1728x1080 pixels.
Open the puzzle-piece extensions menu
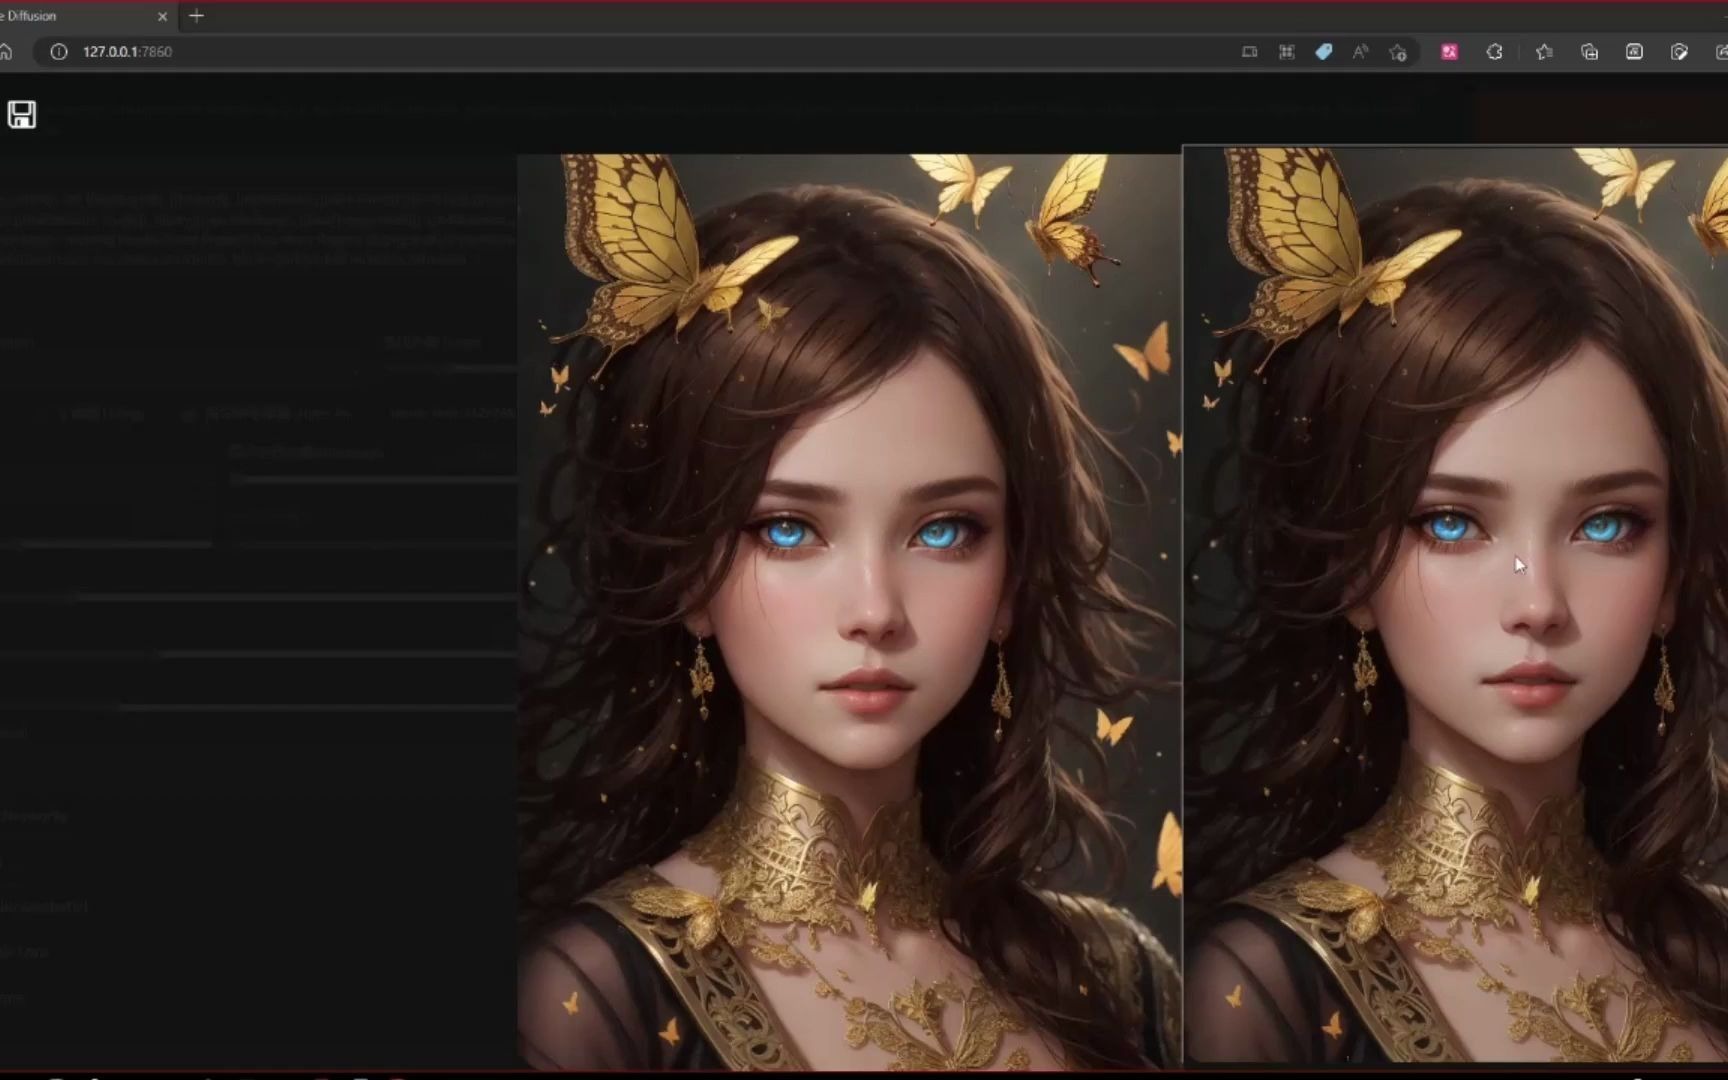click(x=1494, y=51)
